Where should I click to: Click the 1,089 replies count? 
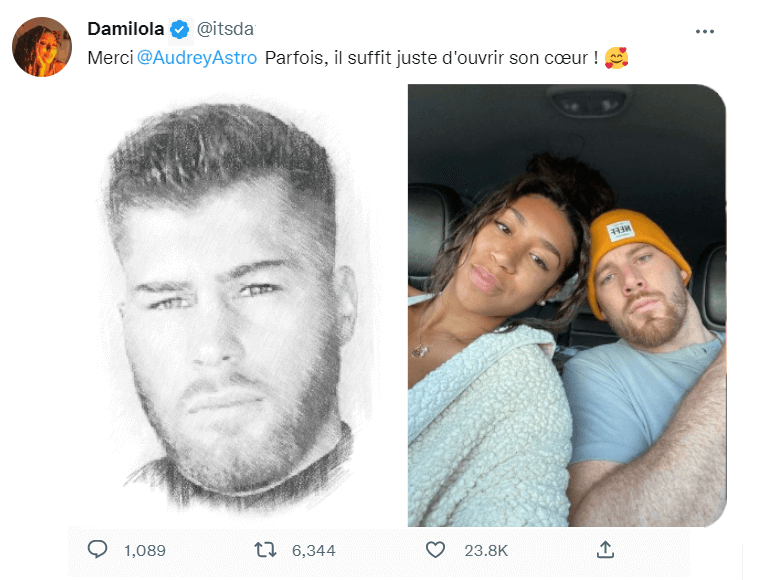coord(145,550)
